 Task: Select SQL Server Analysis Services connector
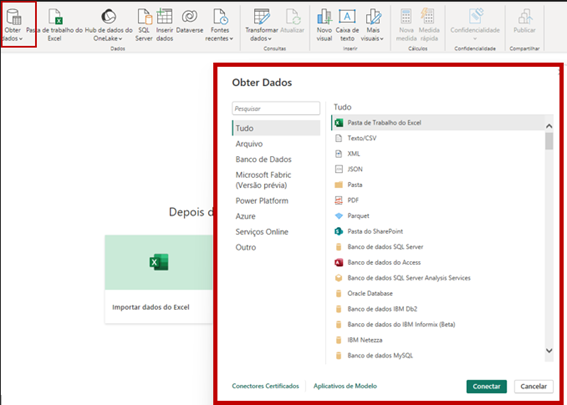coord(438,278)
